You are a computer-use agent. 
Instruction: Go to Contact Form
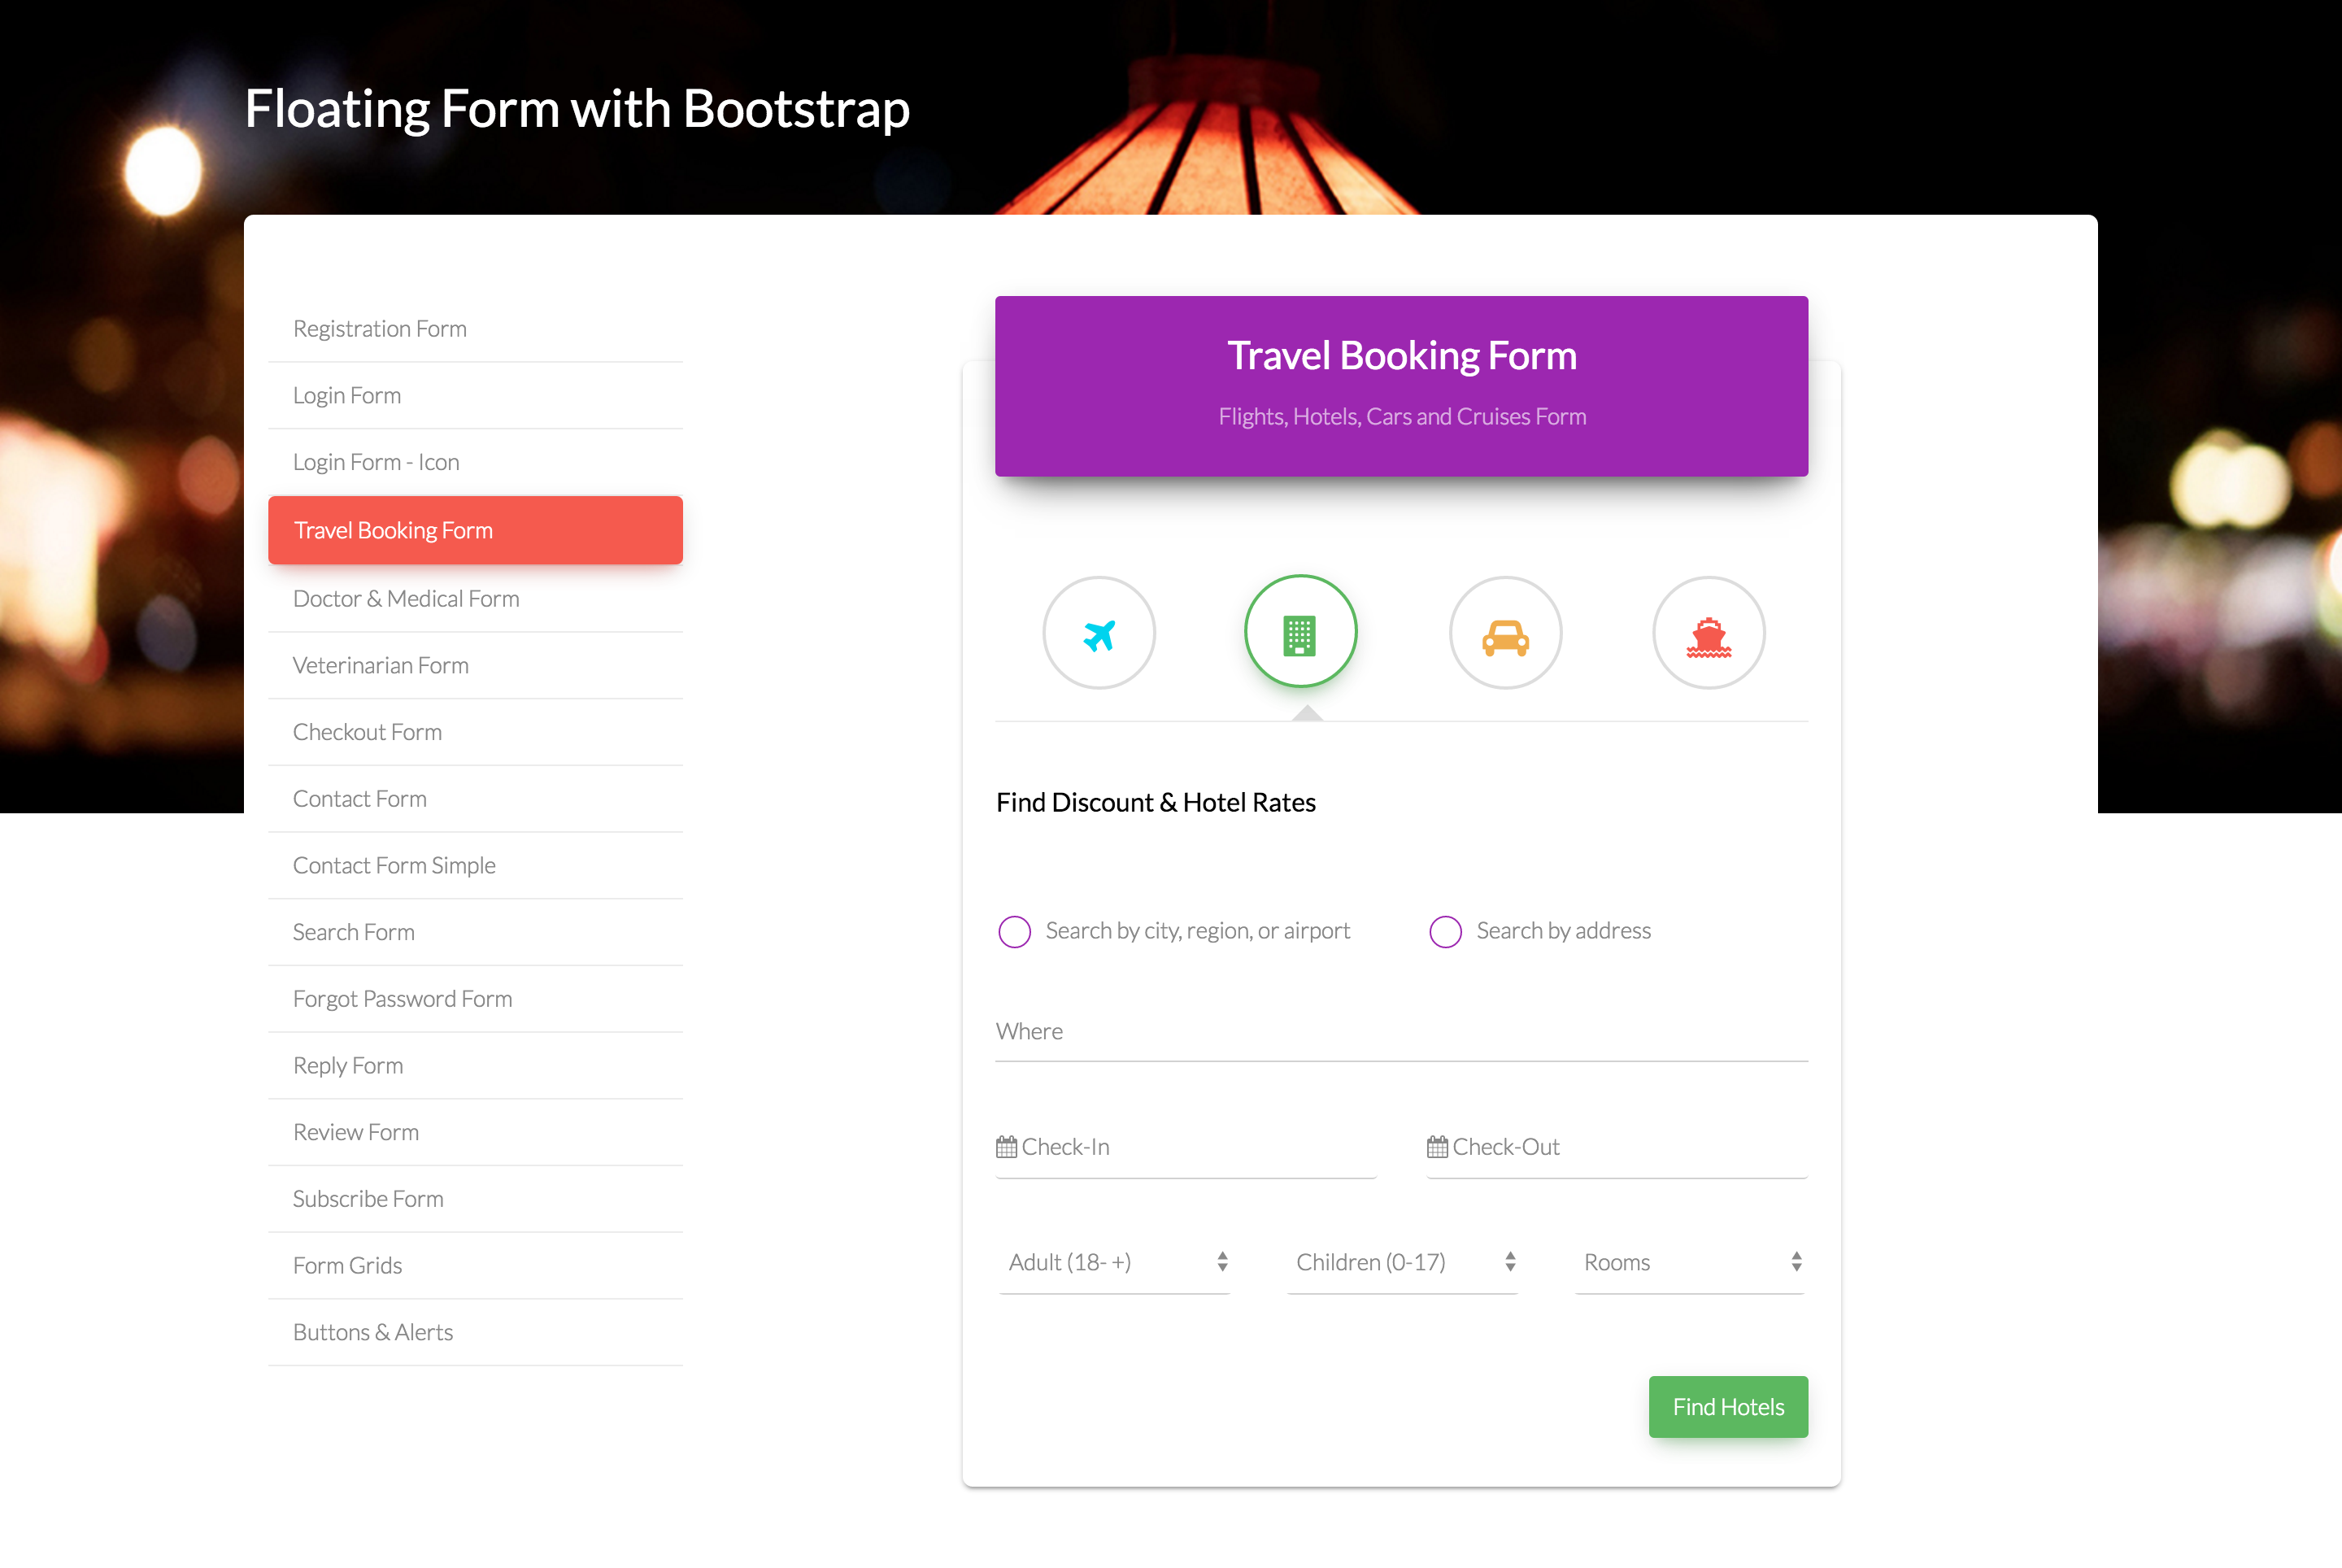(x=476, y=799)
